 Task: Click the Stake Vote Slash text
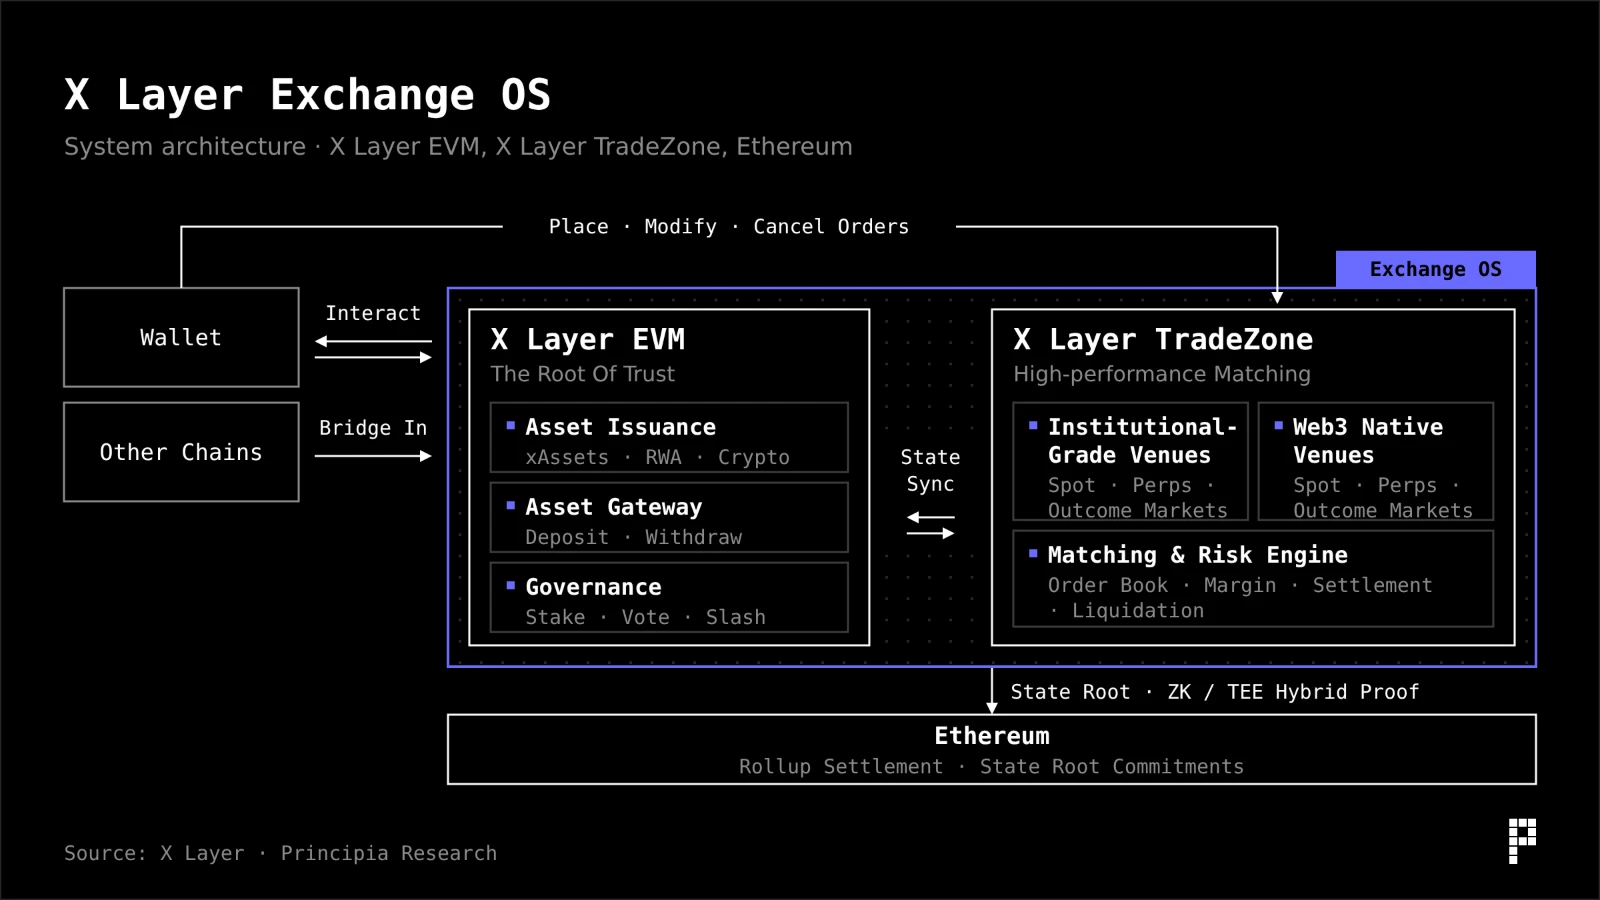click(x=645, y=617)
